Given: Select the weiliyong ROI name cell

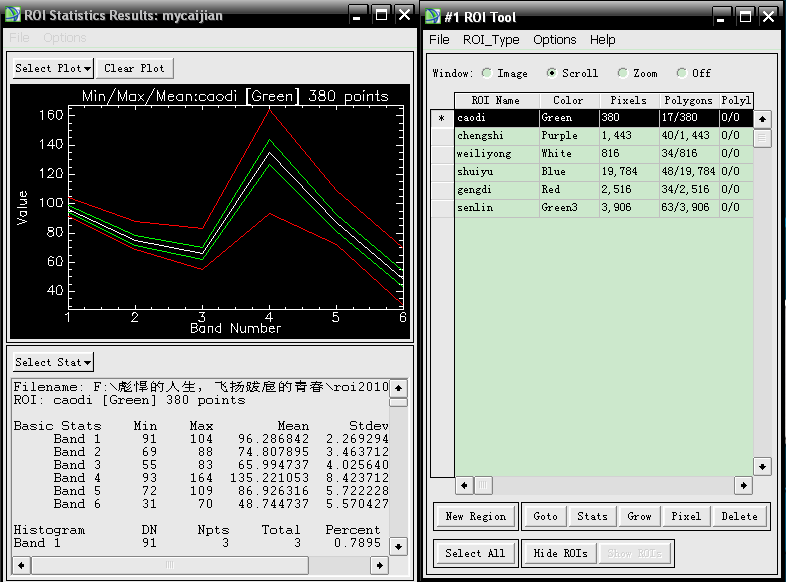Looking at the screenshot, I should point(497,154).
